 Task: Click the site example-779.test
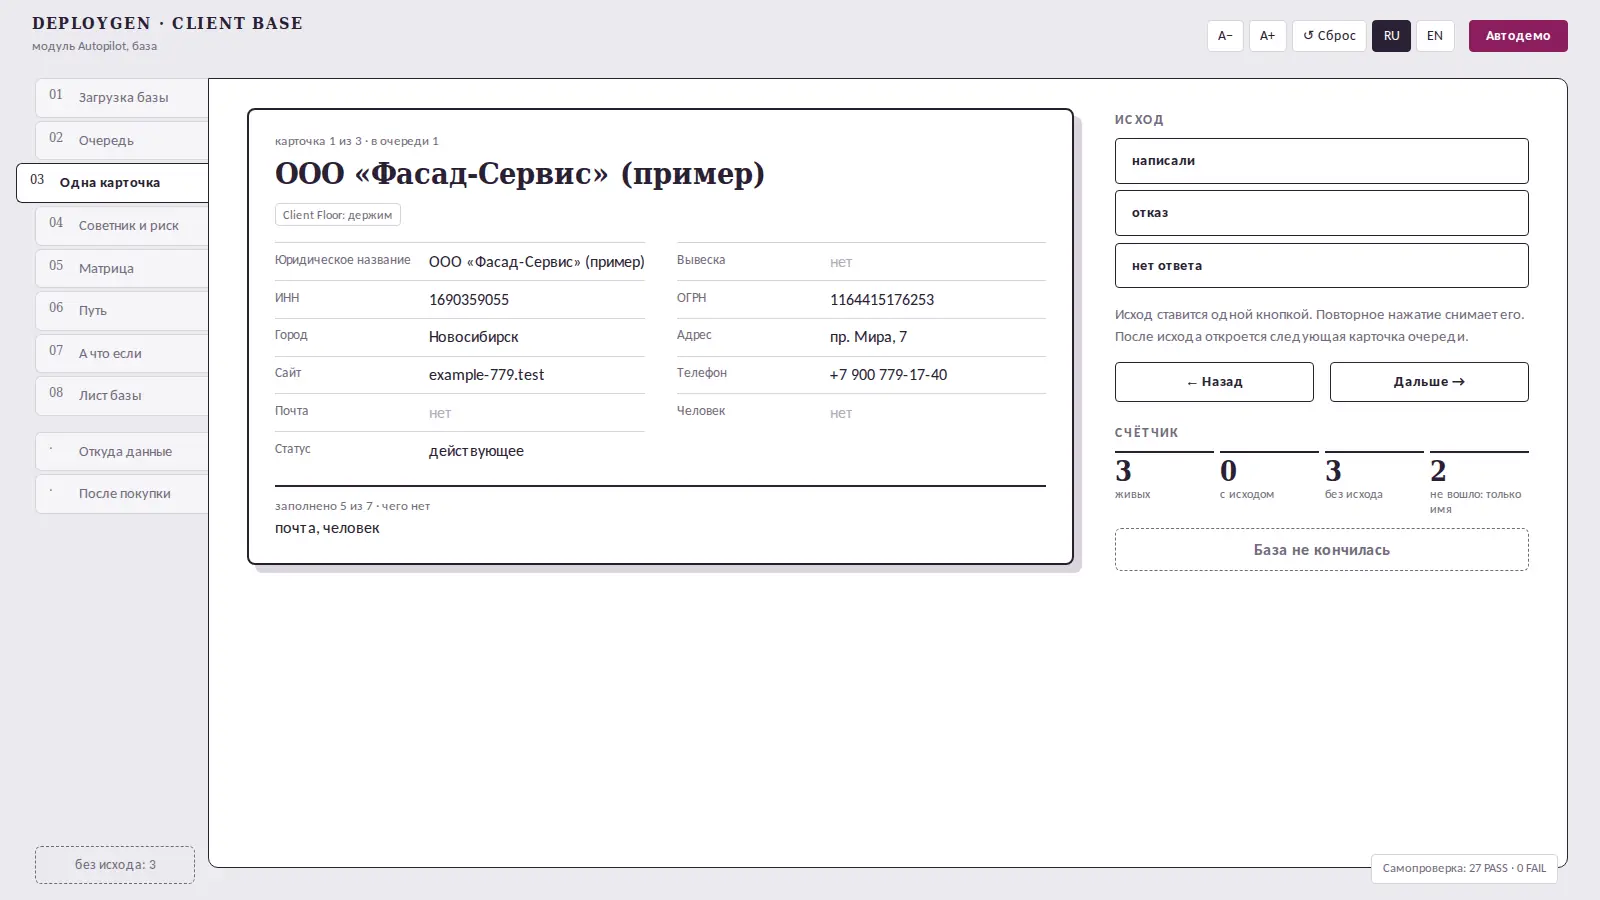point(487,375)
